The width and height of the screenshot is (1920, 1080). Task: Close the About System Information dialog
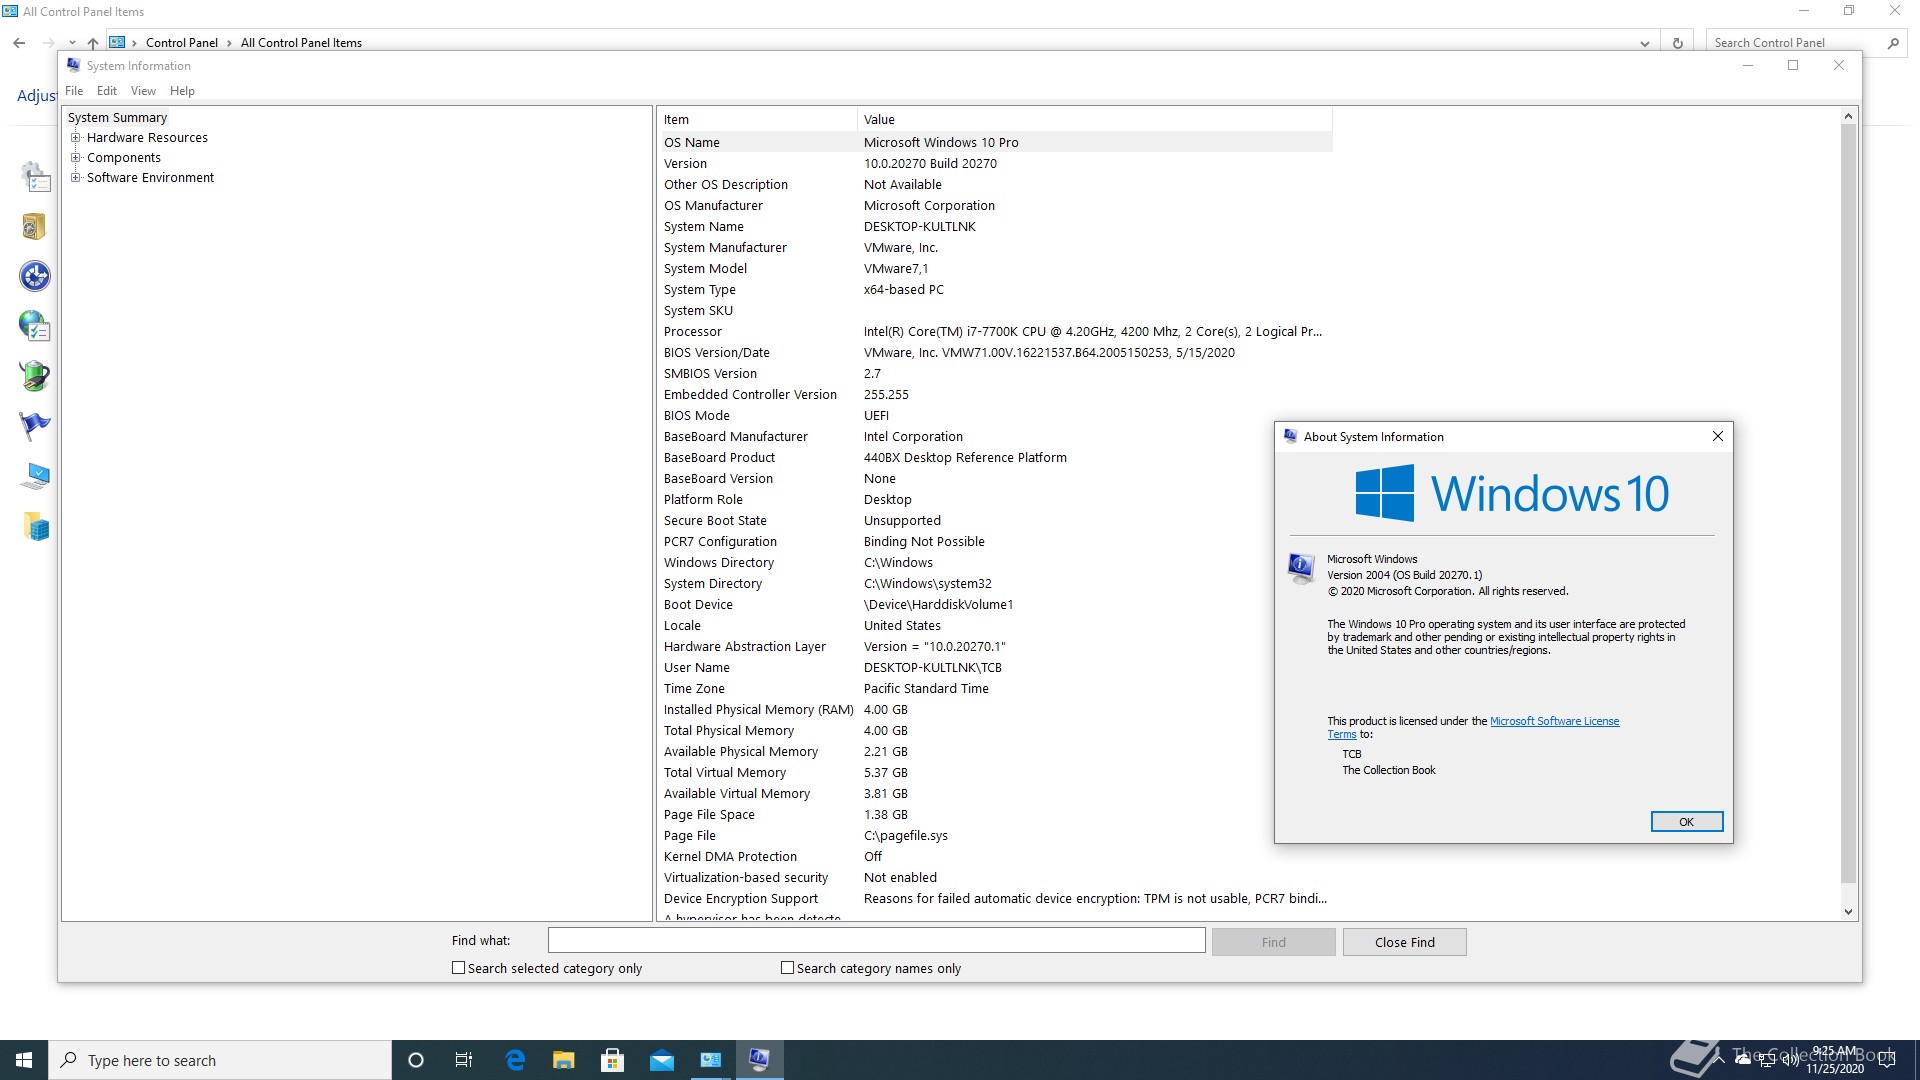pyautogui.click(x=1717, y=437)
